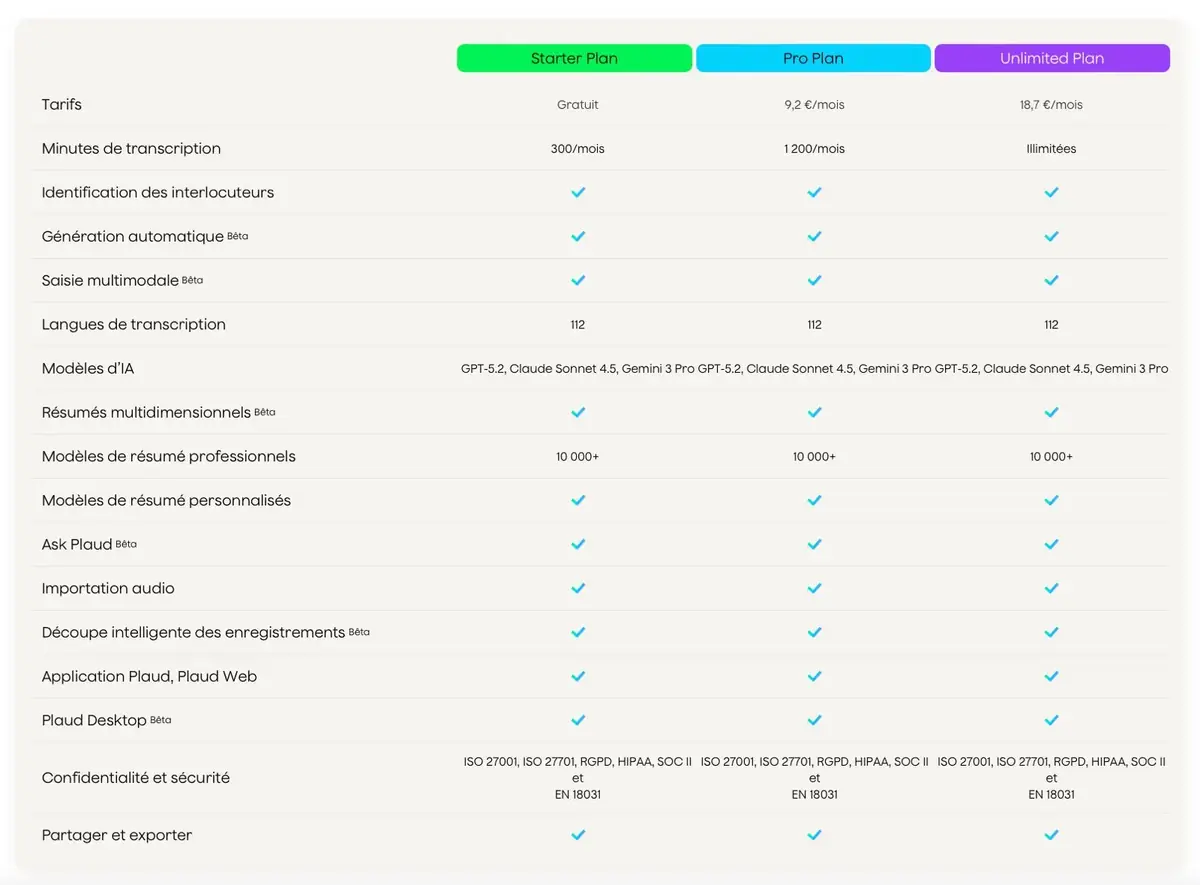Click the Pro Plan checkmark for Modèles de résumé personnalisés

814,500
